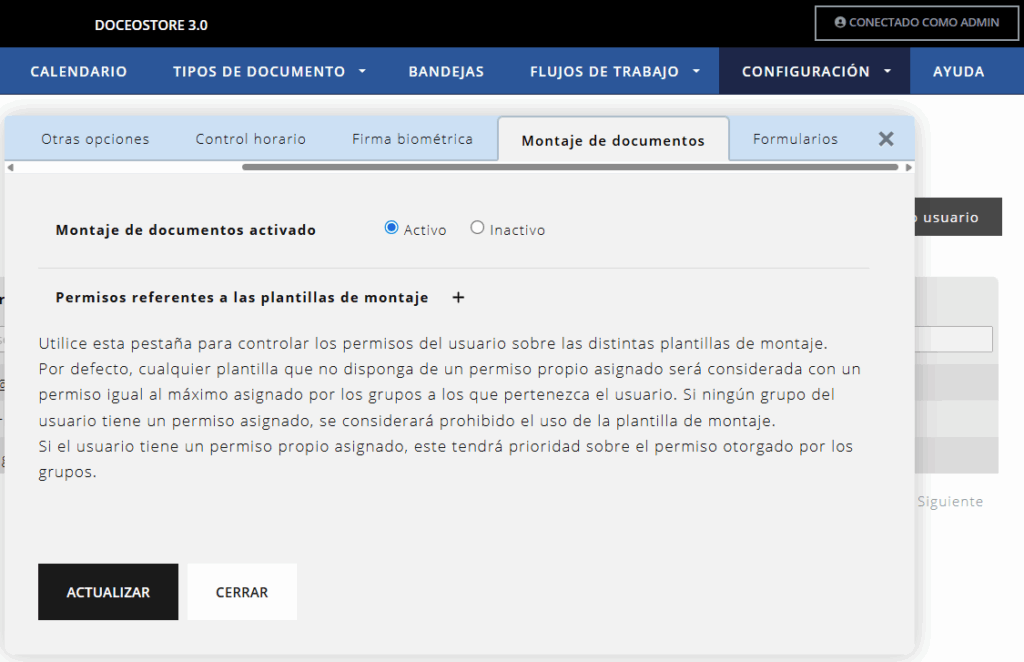Switch to the Control horario tab

251,139
